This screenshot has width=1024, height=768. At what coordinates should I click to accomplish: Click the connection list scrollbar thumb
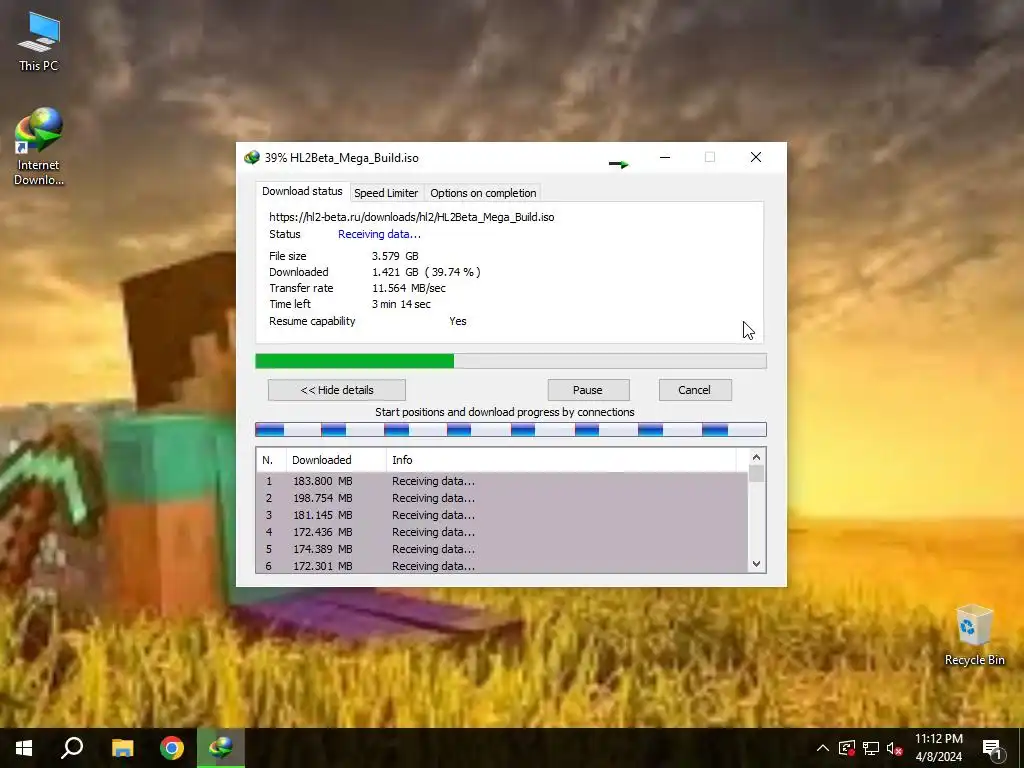click(x=756, y=473)
